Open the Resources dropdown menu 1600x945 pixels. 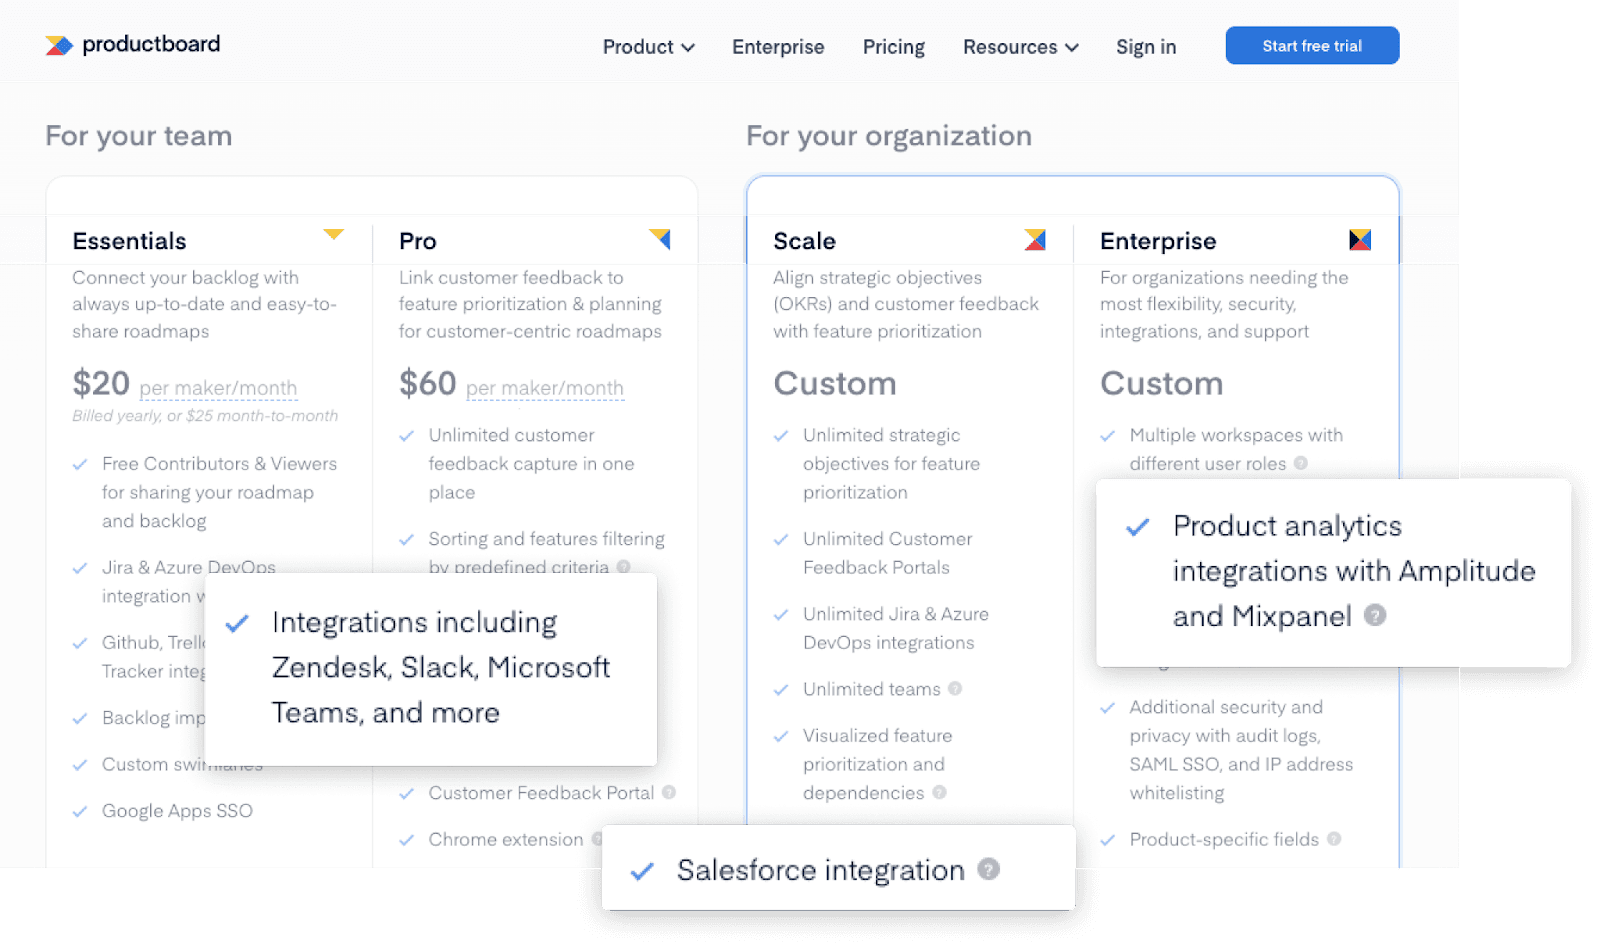coord(1020,47)
